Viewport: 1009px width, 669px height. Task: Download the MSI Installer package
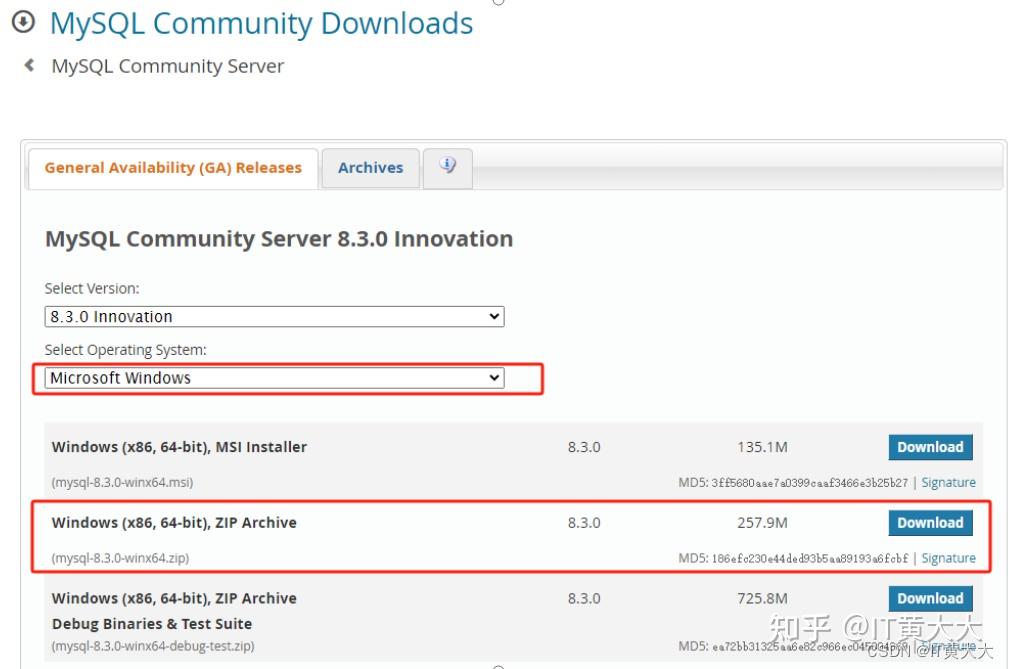[x=929, y=447]
